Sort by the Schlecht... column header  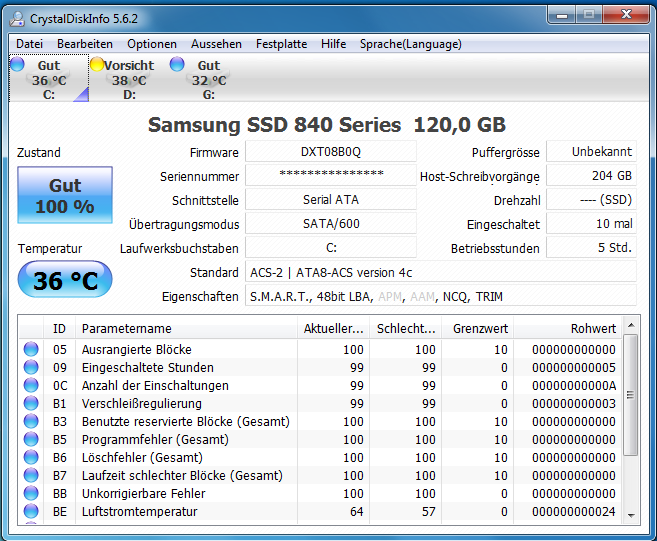pyautogui.click(x=405, y=328)
